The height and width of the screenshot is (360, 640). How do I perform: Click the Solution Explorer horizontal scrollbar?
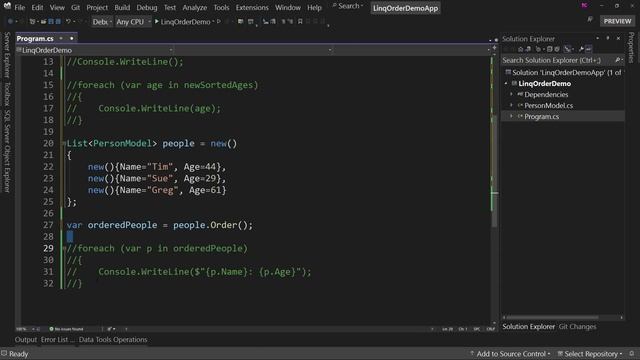(x=552, y=318)
